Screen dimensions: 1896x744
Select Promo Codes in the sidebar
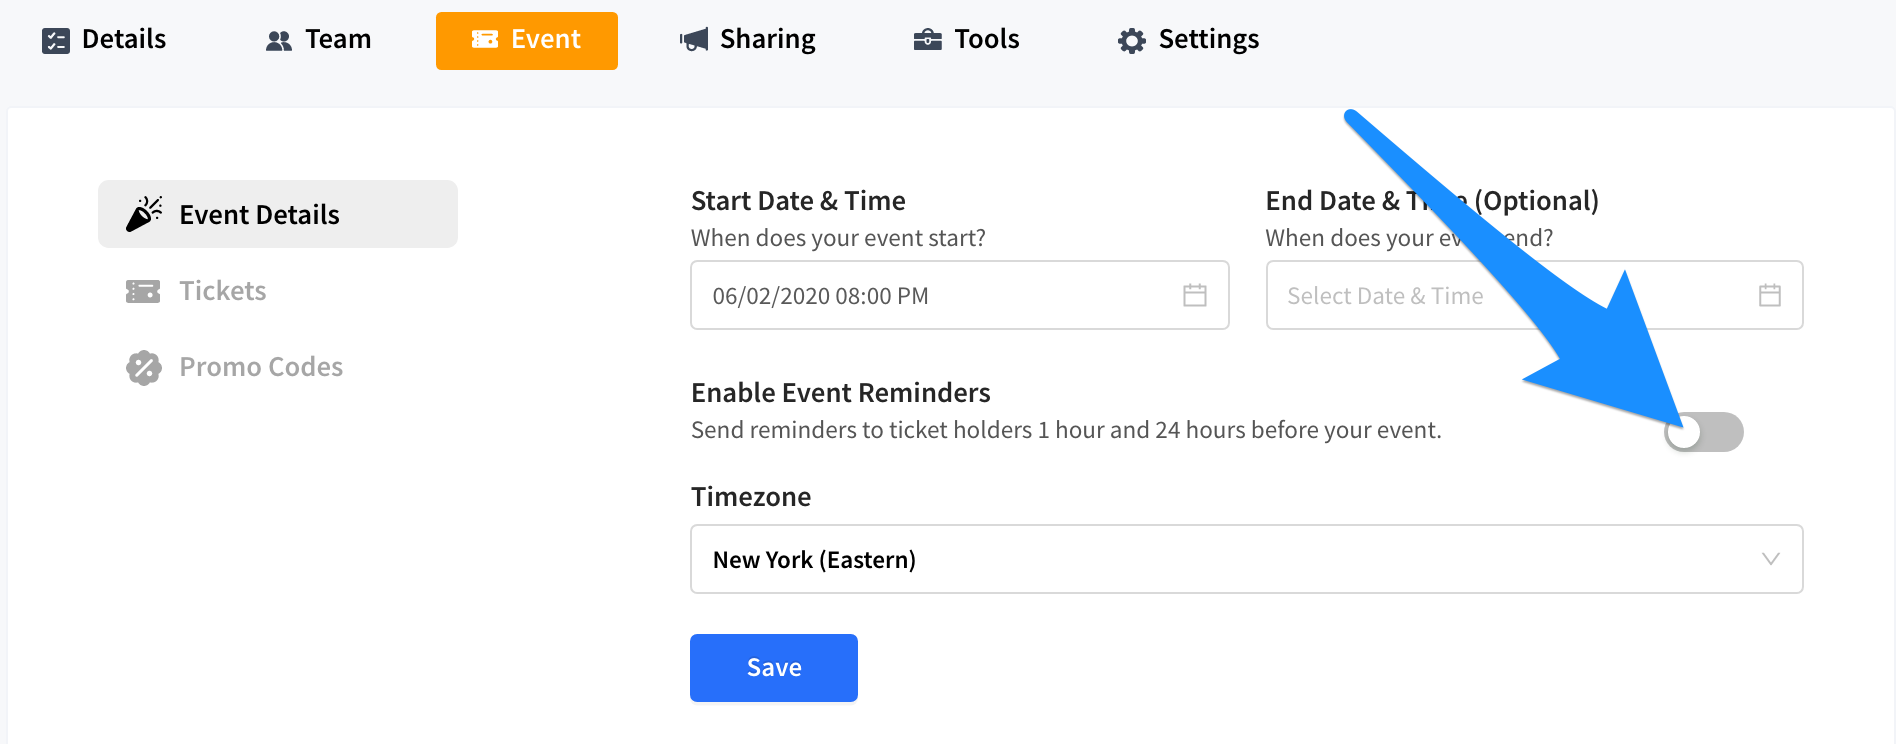[261, 367]
